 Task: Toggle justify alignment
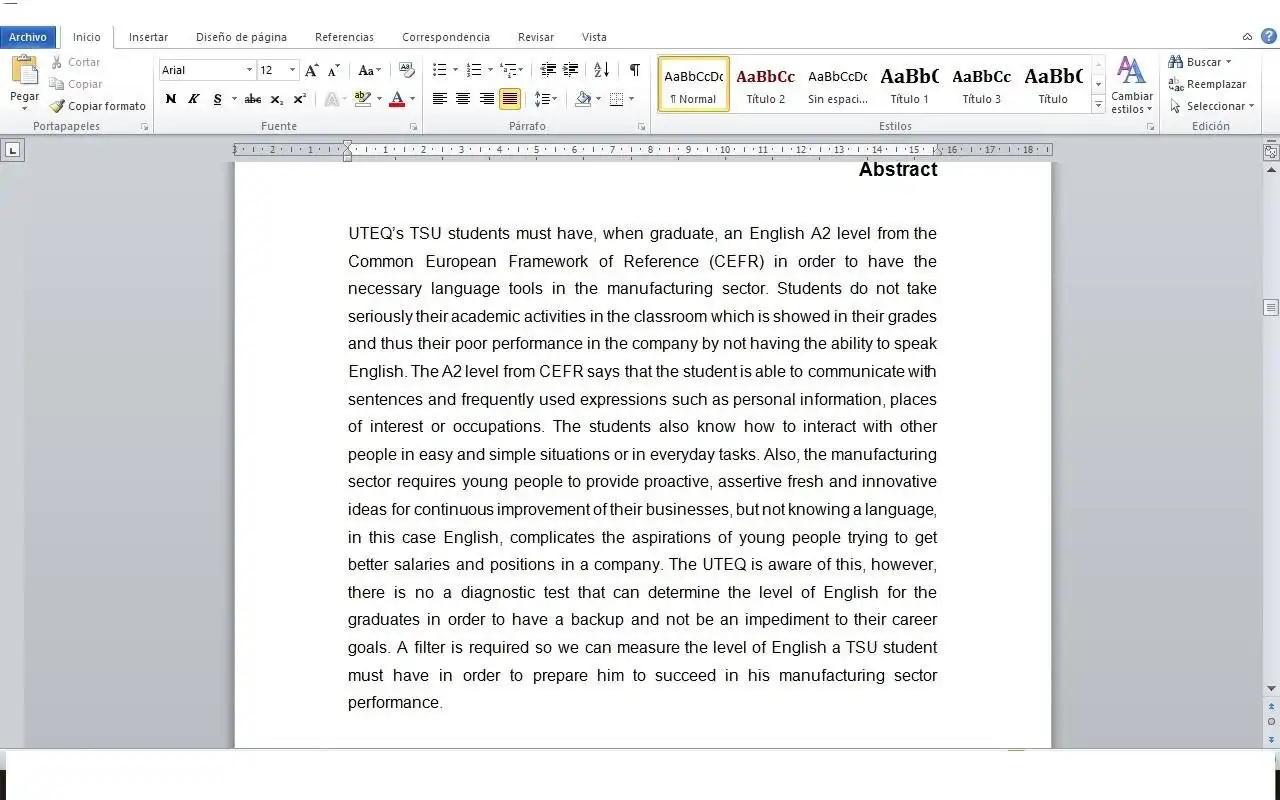(510, 99)
